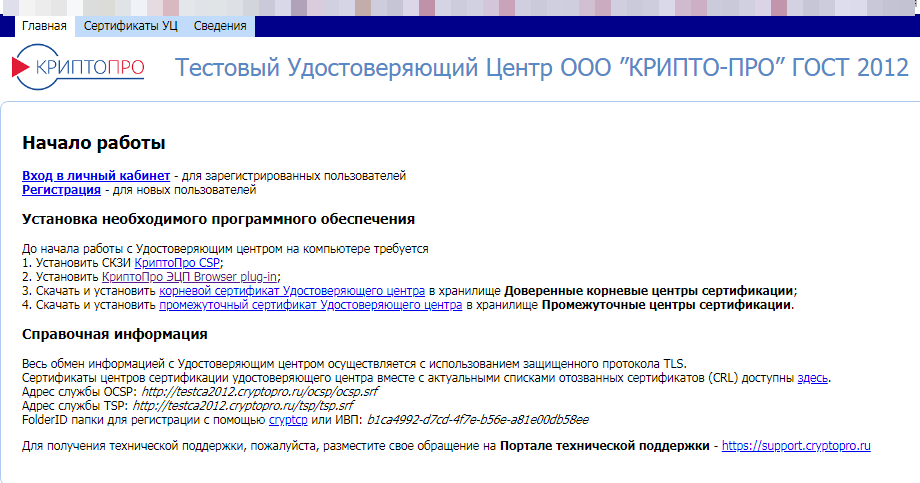The image size is (920, 483).
Task: Click the Начало работы heading
Action: point(94,143)
